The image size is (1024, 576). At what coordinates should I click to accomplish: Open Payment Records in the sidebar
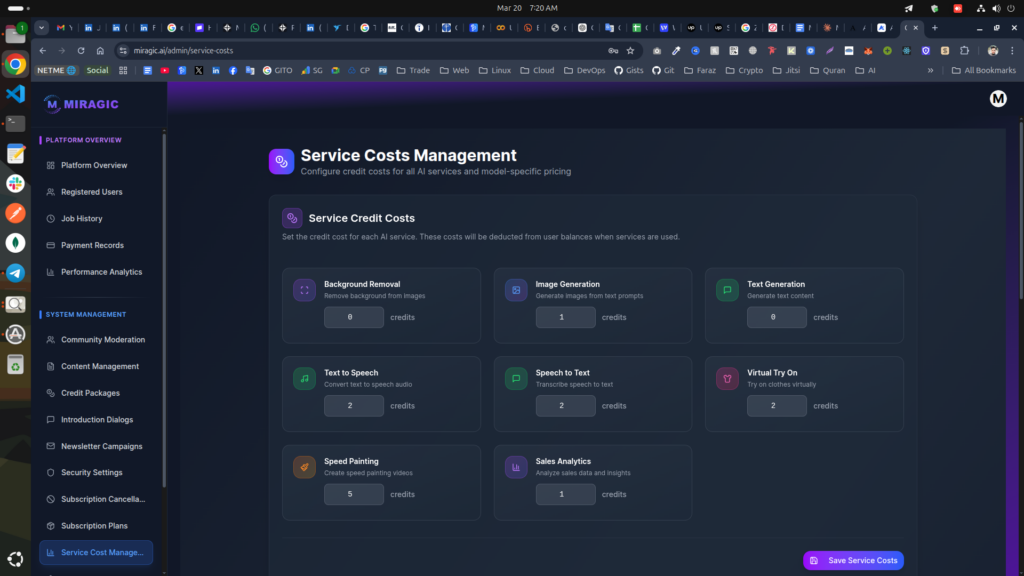[95, 246]
